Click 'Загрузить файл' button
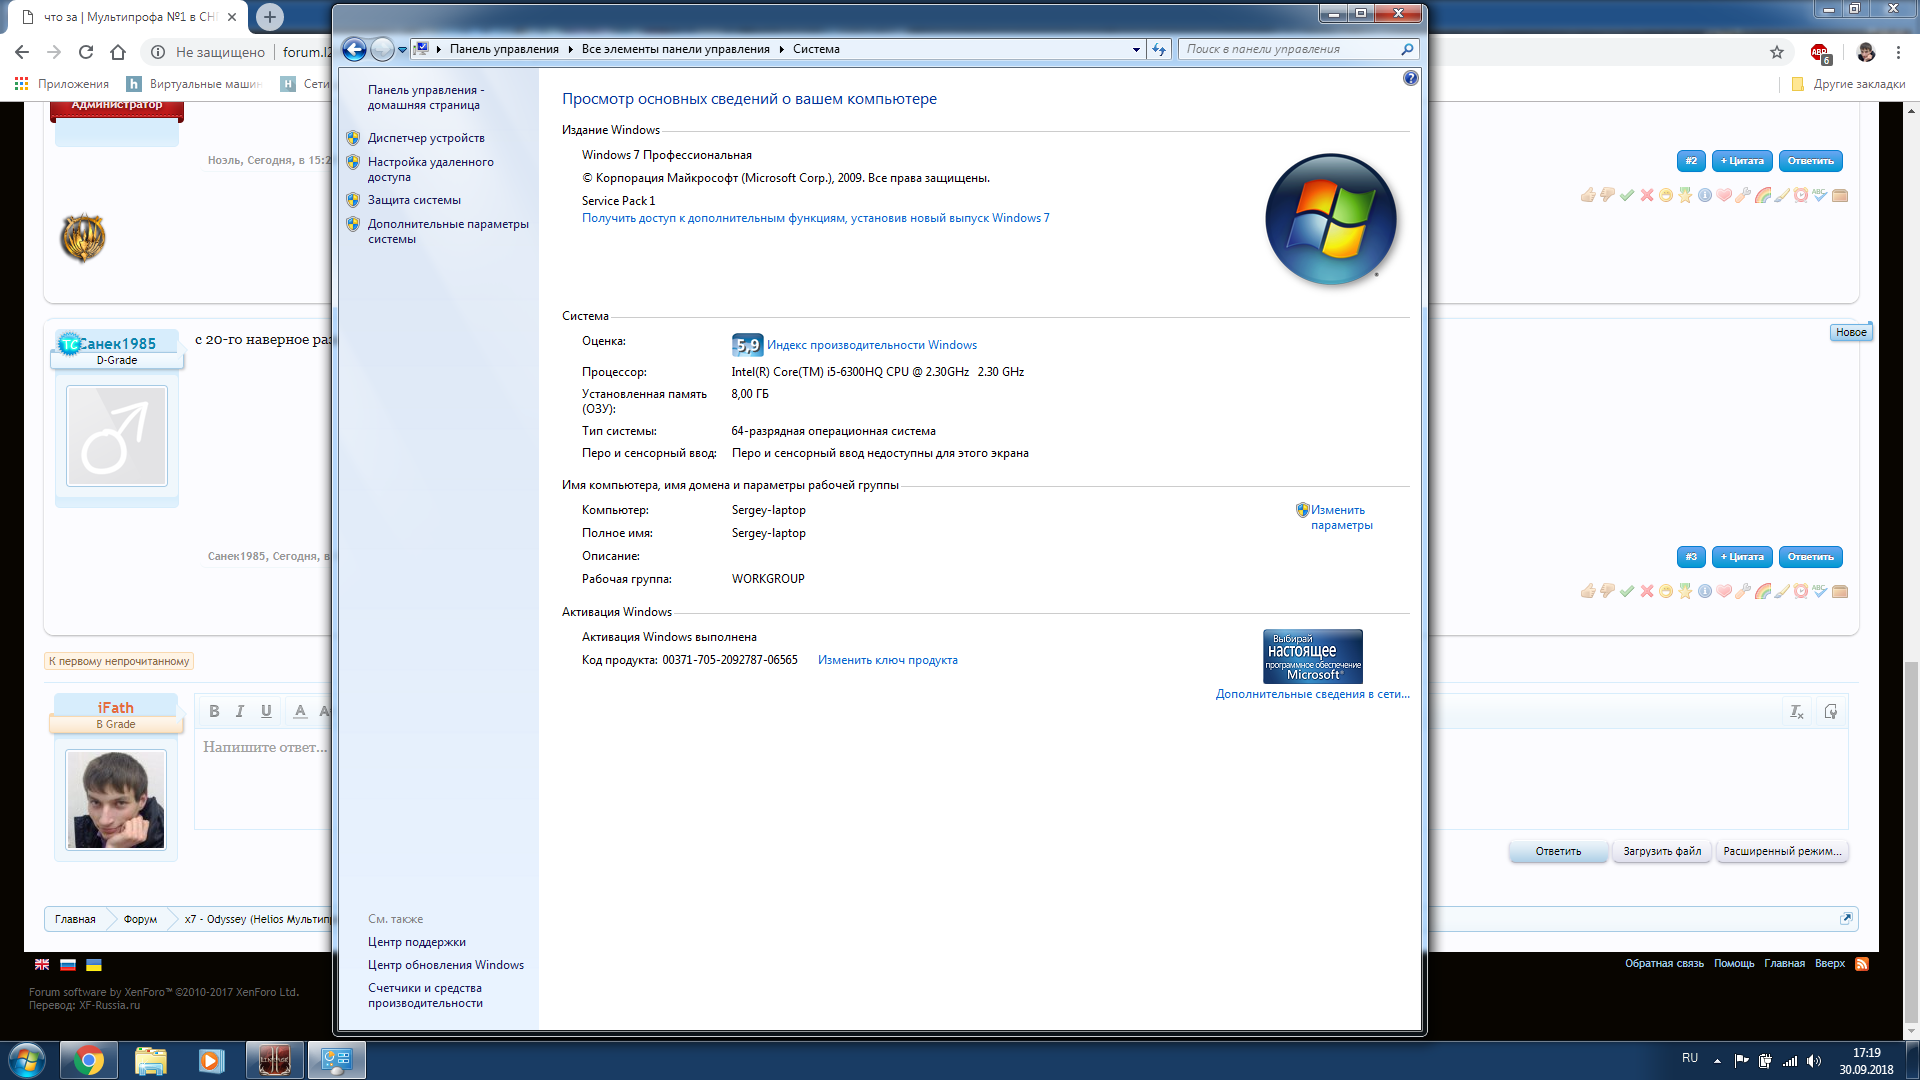Viewport: 1920px width, 1080px height. 1662,852
